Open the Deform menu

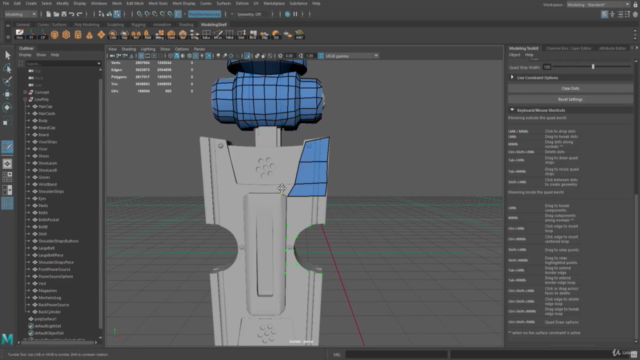click(242, 3)
